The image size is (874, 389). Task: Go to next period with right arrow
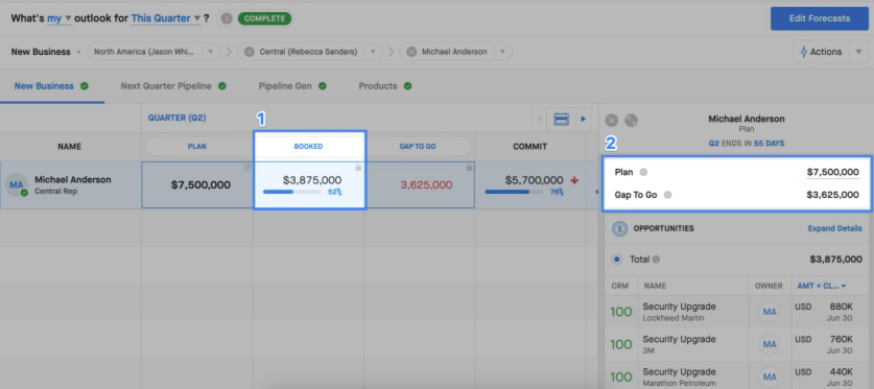pos(583,119)
